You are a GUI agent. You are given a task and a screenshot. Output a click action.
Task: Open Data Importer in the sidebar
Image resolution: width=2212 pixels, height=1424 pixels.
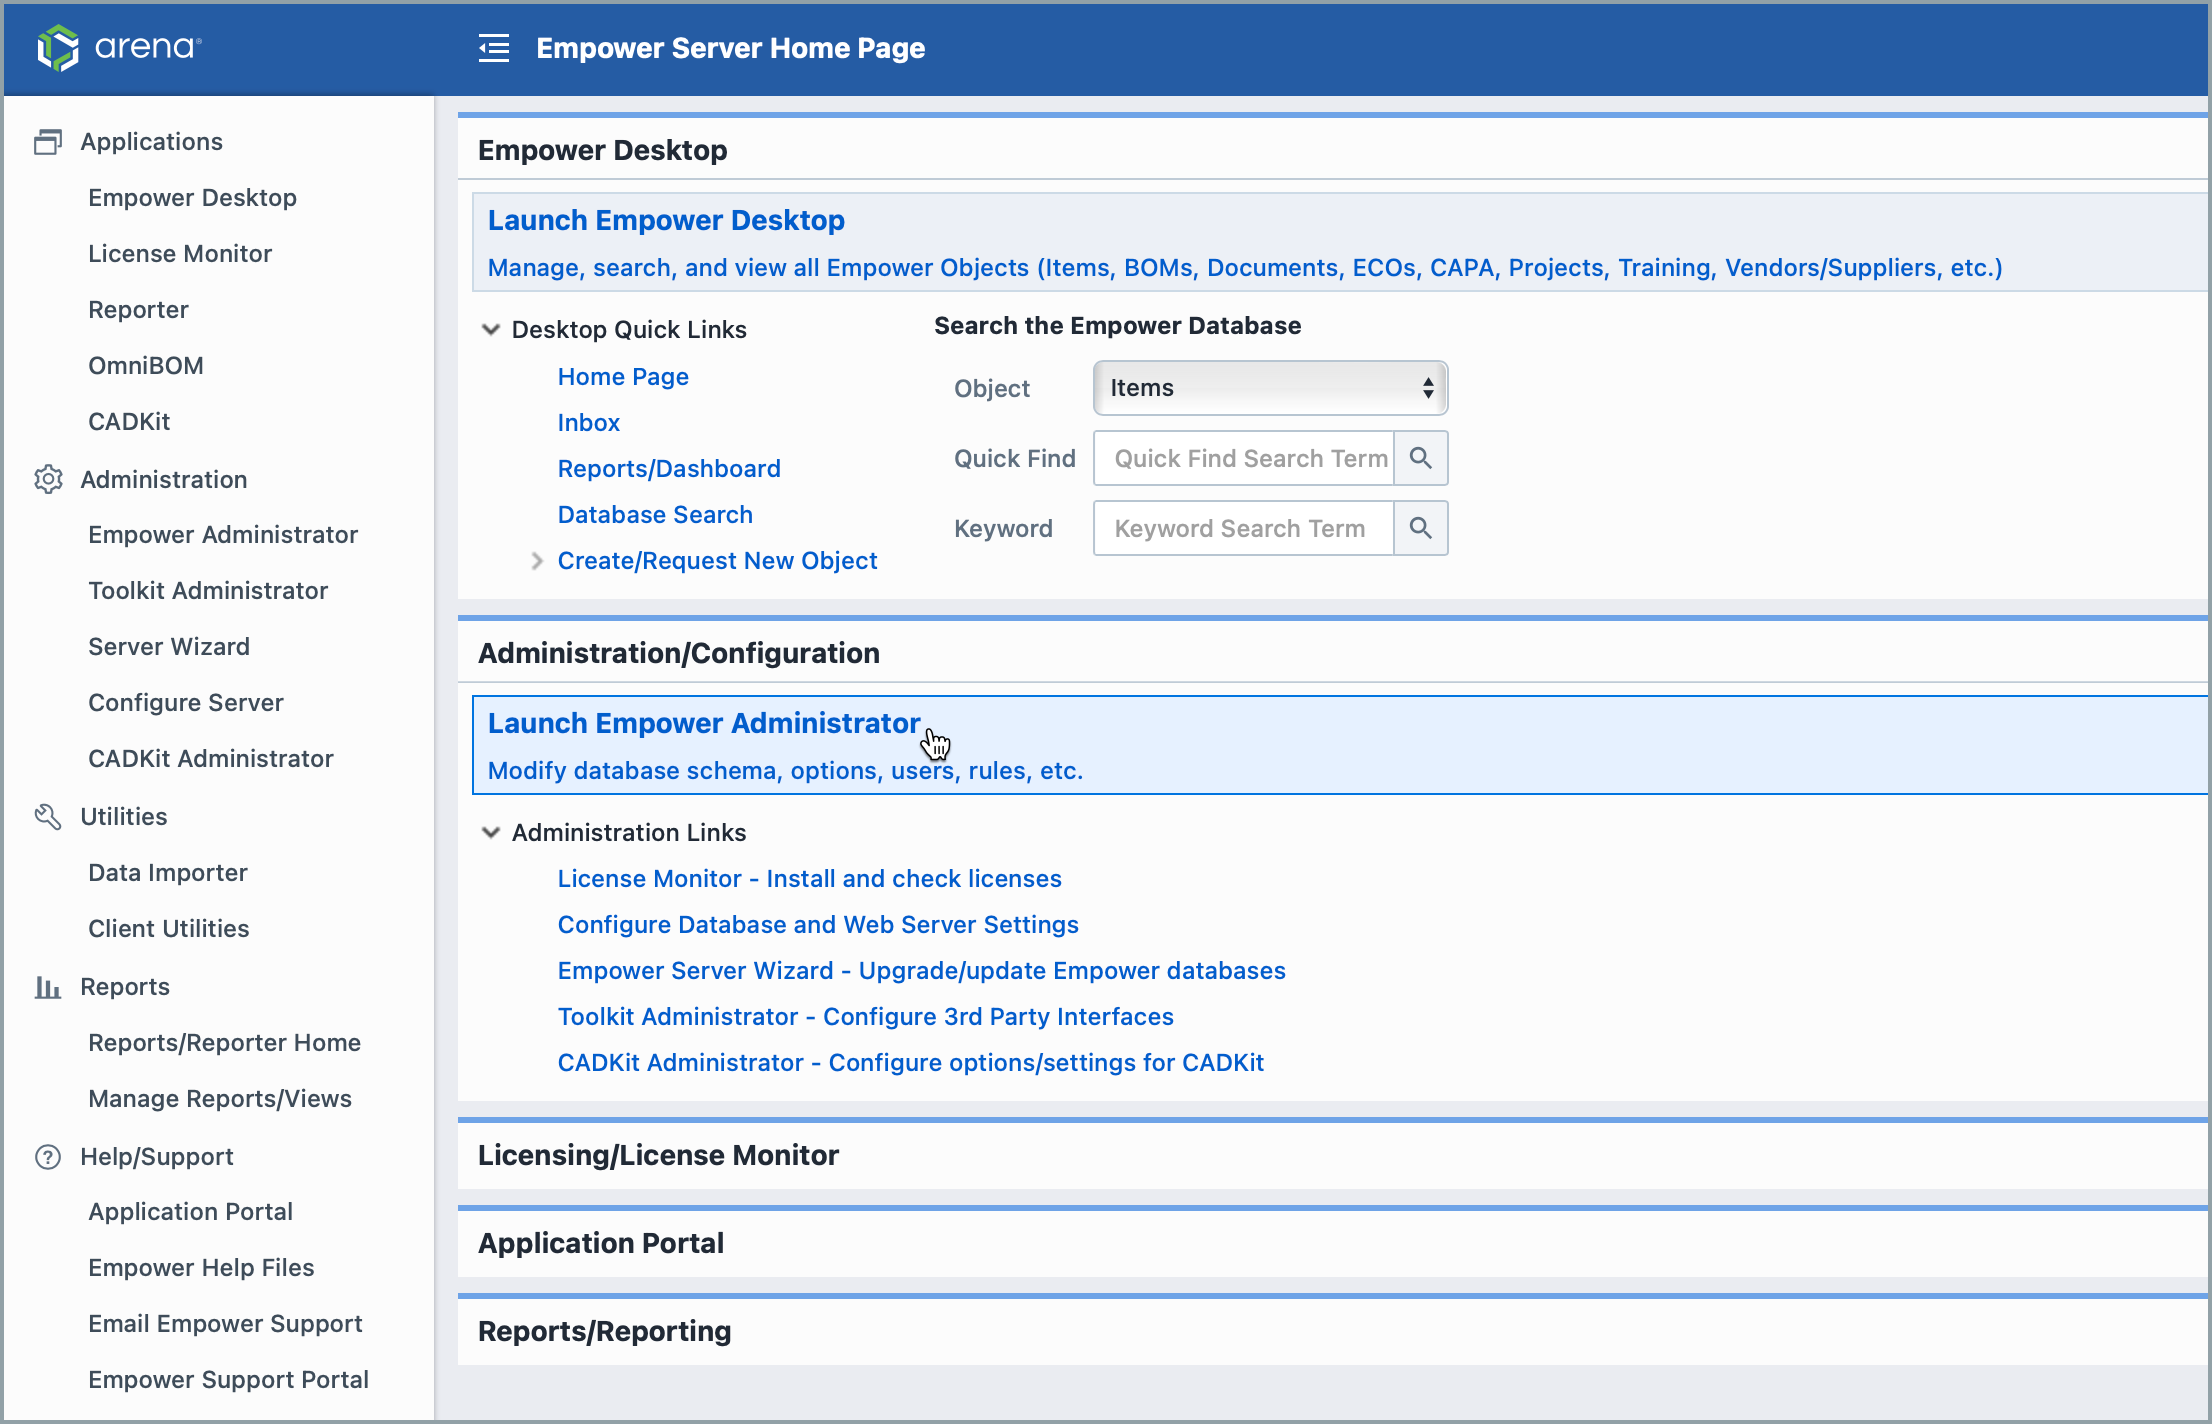click(x=168, y=873)
